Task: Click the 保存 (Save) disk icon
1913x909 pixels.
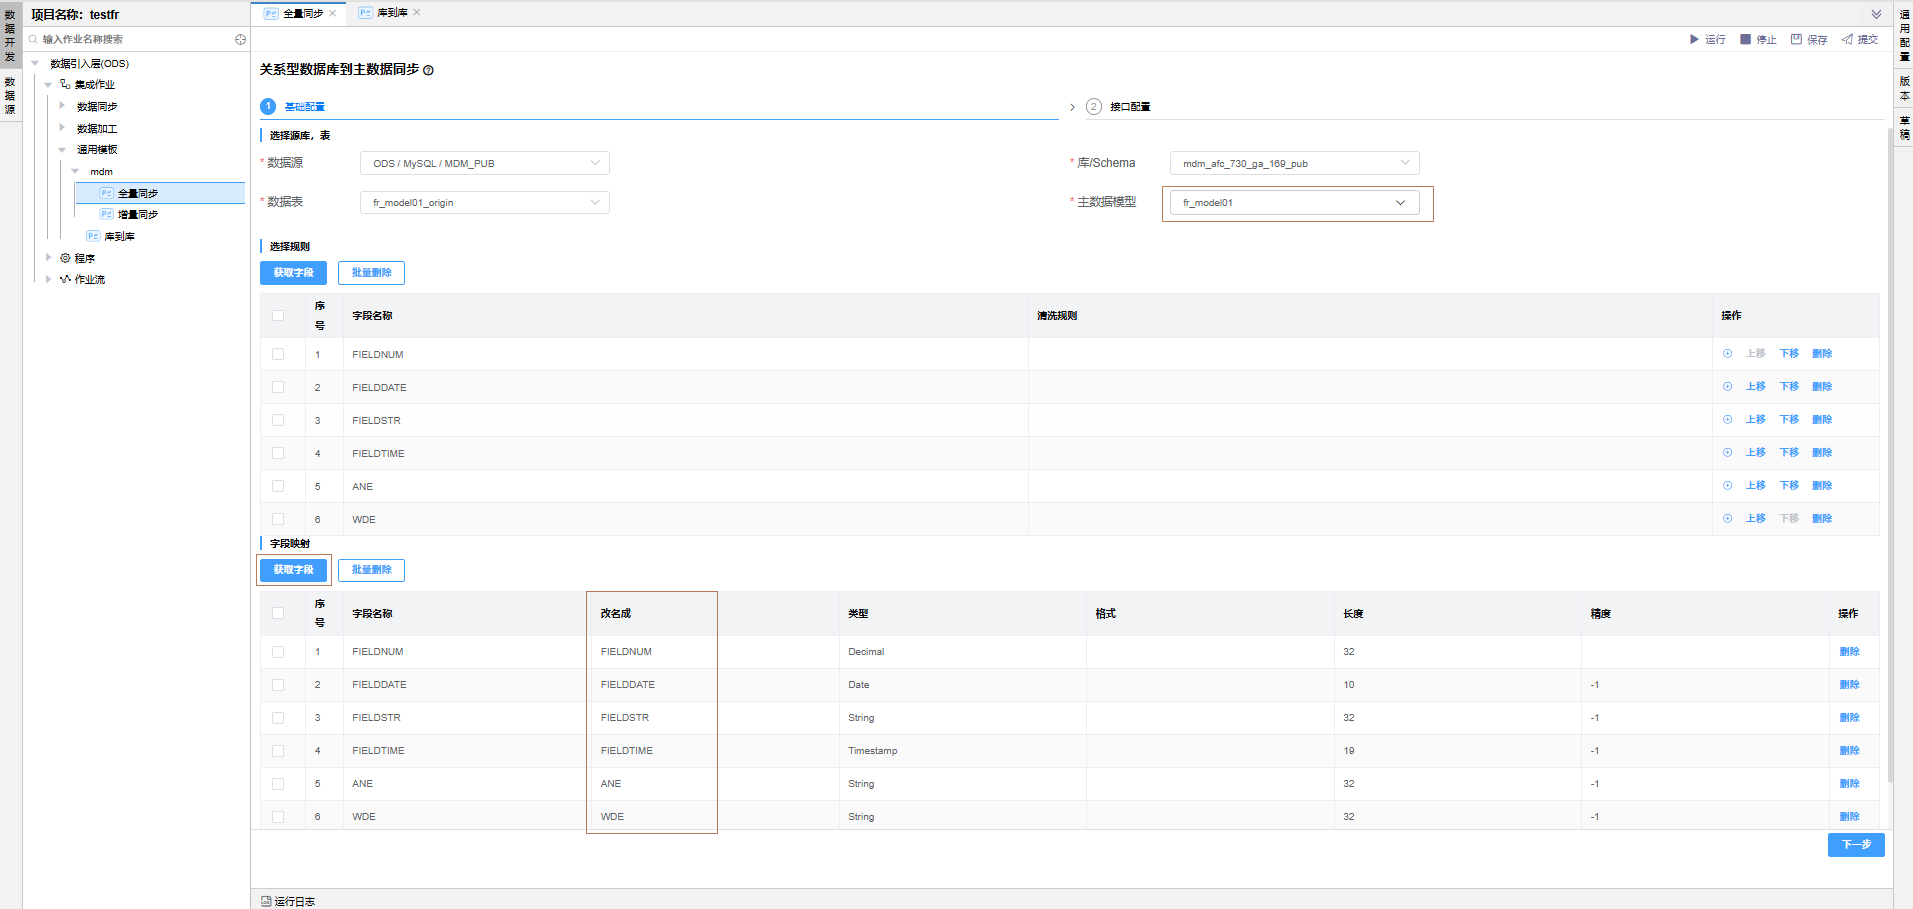Action: pyautogui.click(x=1796, y=40)
